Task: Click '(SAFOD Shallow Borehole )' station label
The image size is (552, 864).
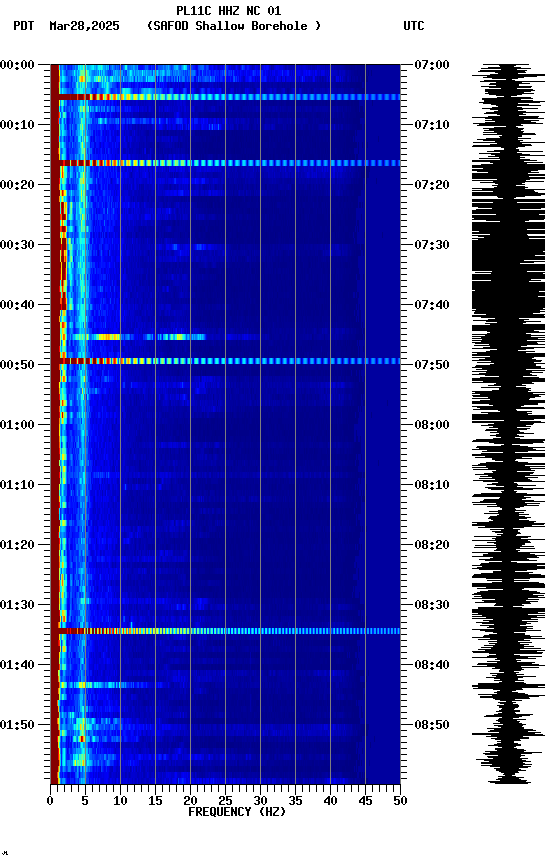Action: [x=234, y=26]
